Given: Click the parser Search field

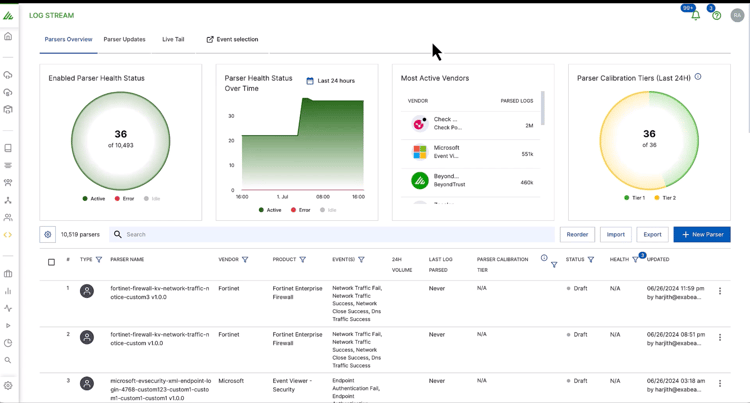Looking at the screenshot, I should [332, 235].
